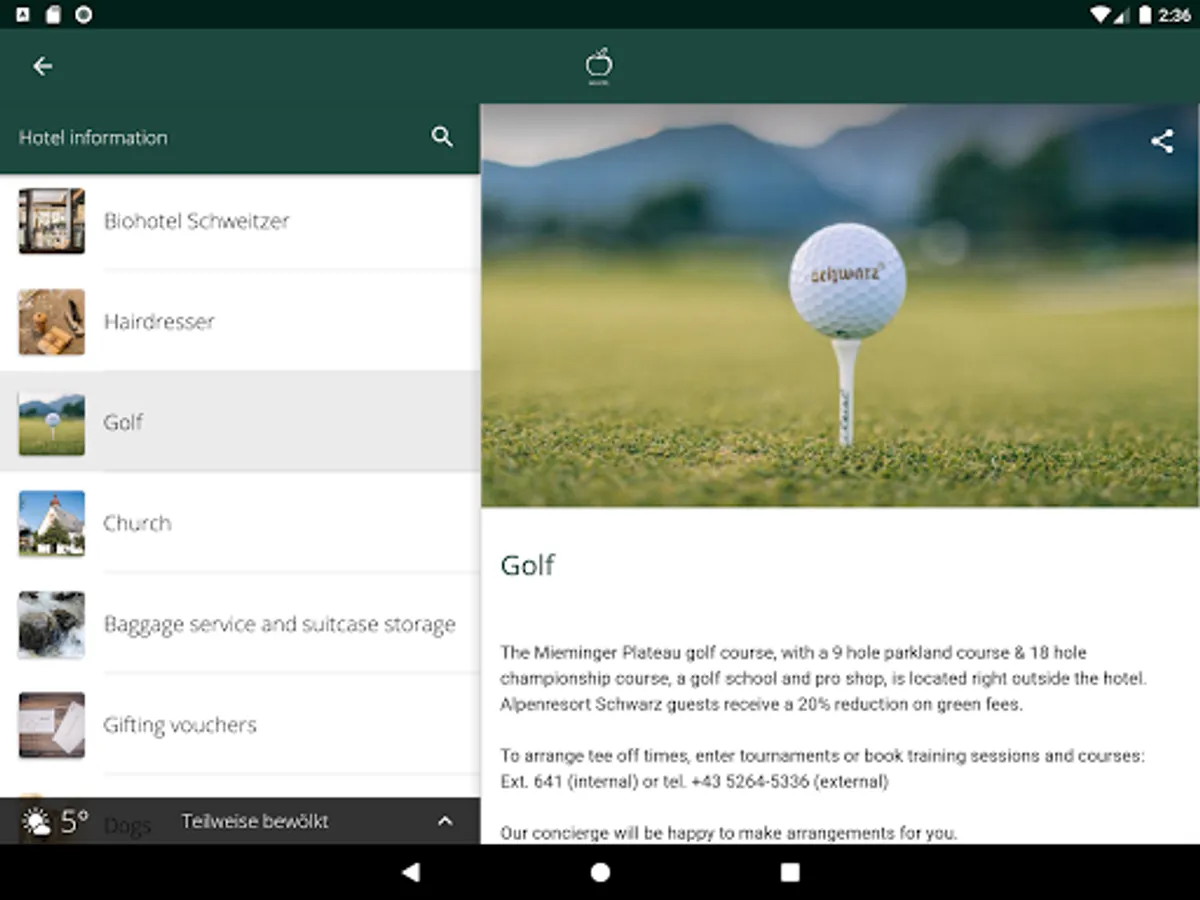This screenshot has height=900, width=1200.
Task: Tap the Hotel information title
Action: point(93,137)
